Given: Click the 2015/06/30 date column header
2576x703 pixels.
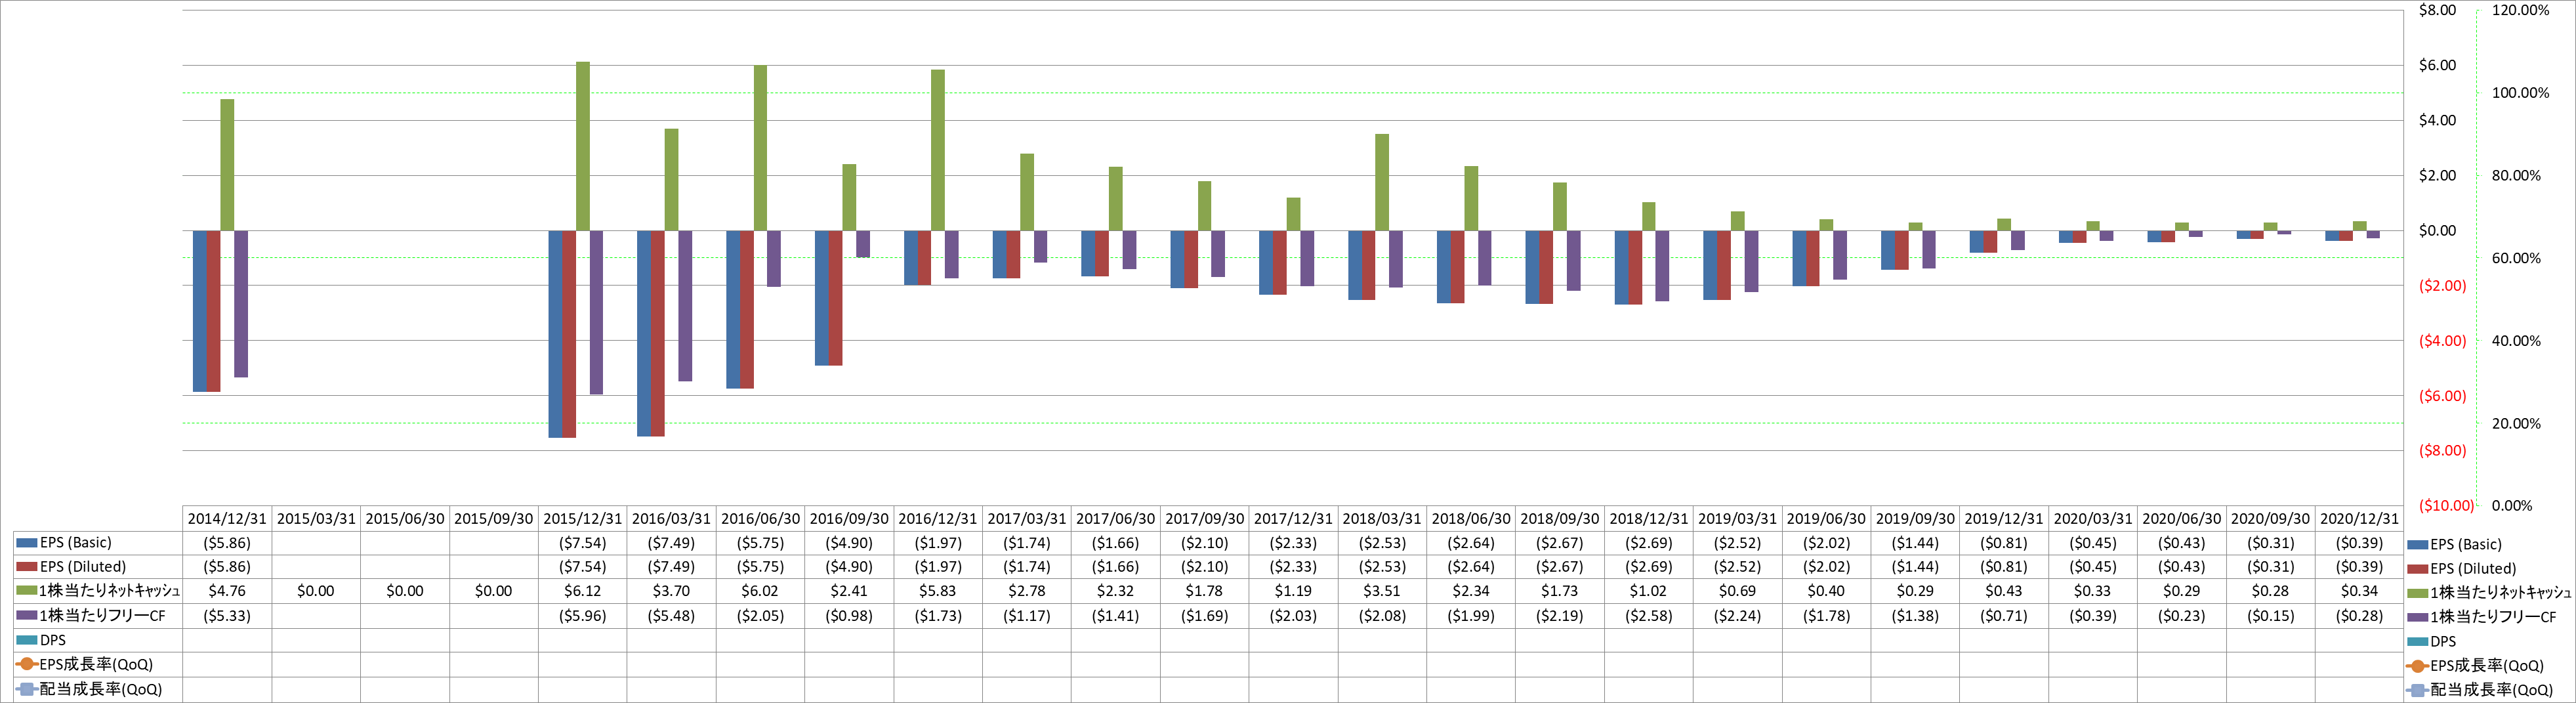Looking at the screenshot, I should coord(405,519).
